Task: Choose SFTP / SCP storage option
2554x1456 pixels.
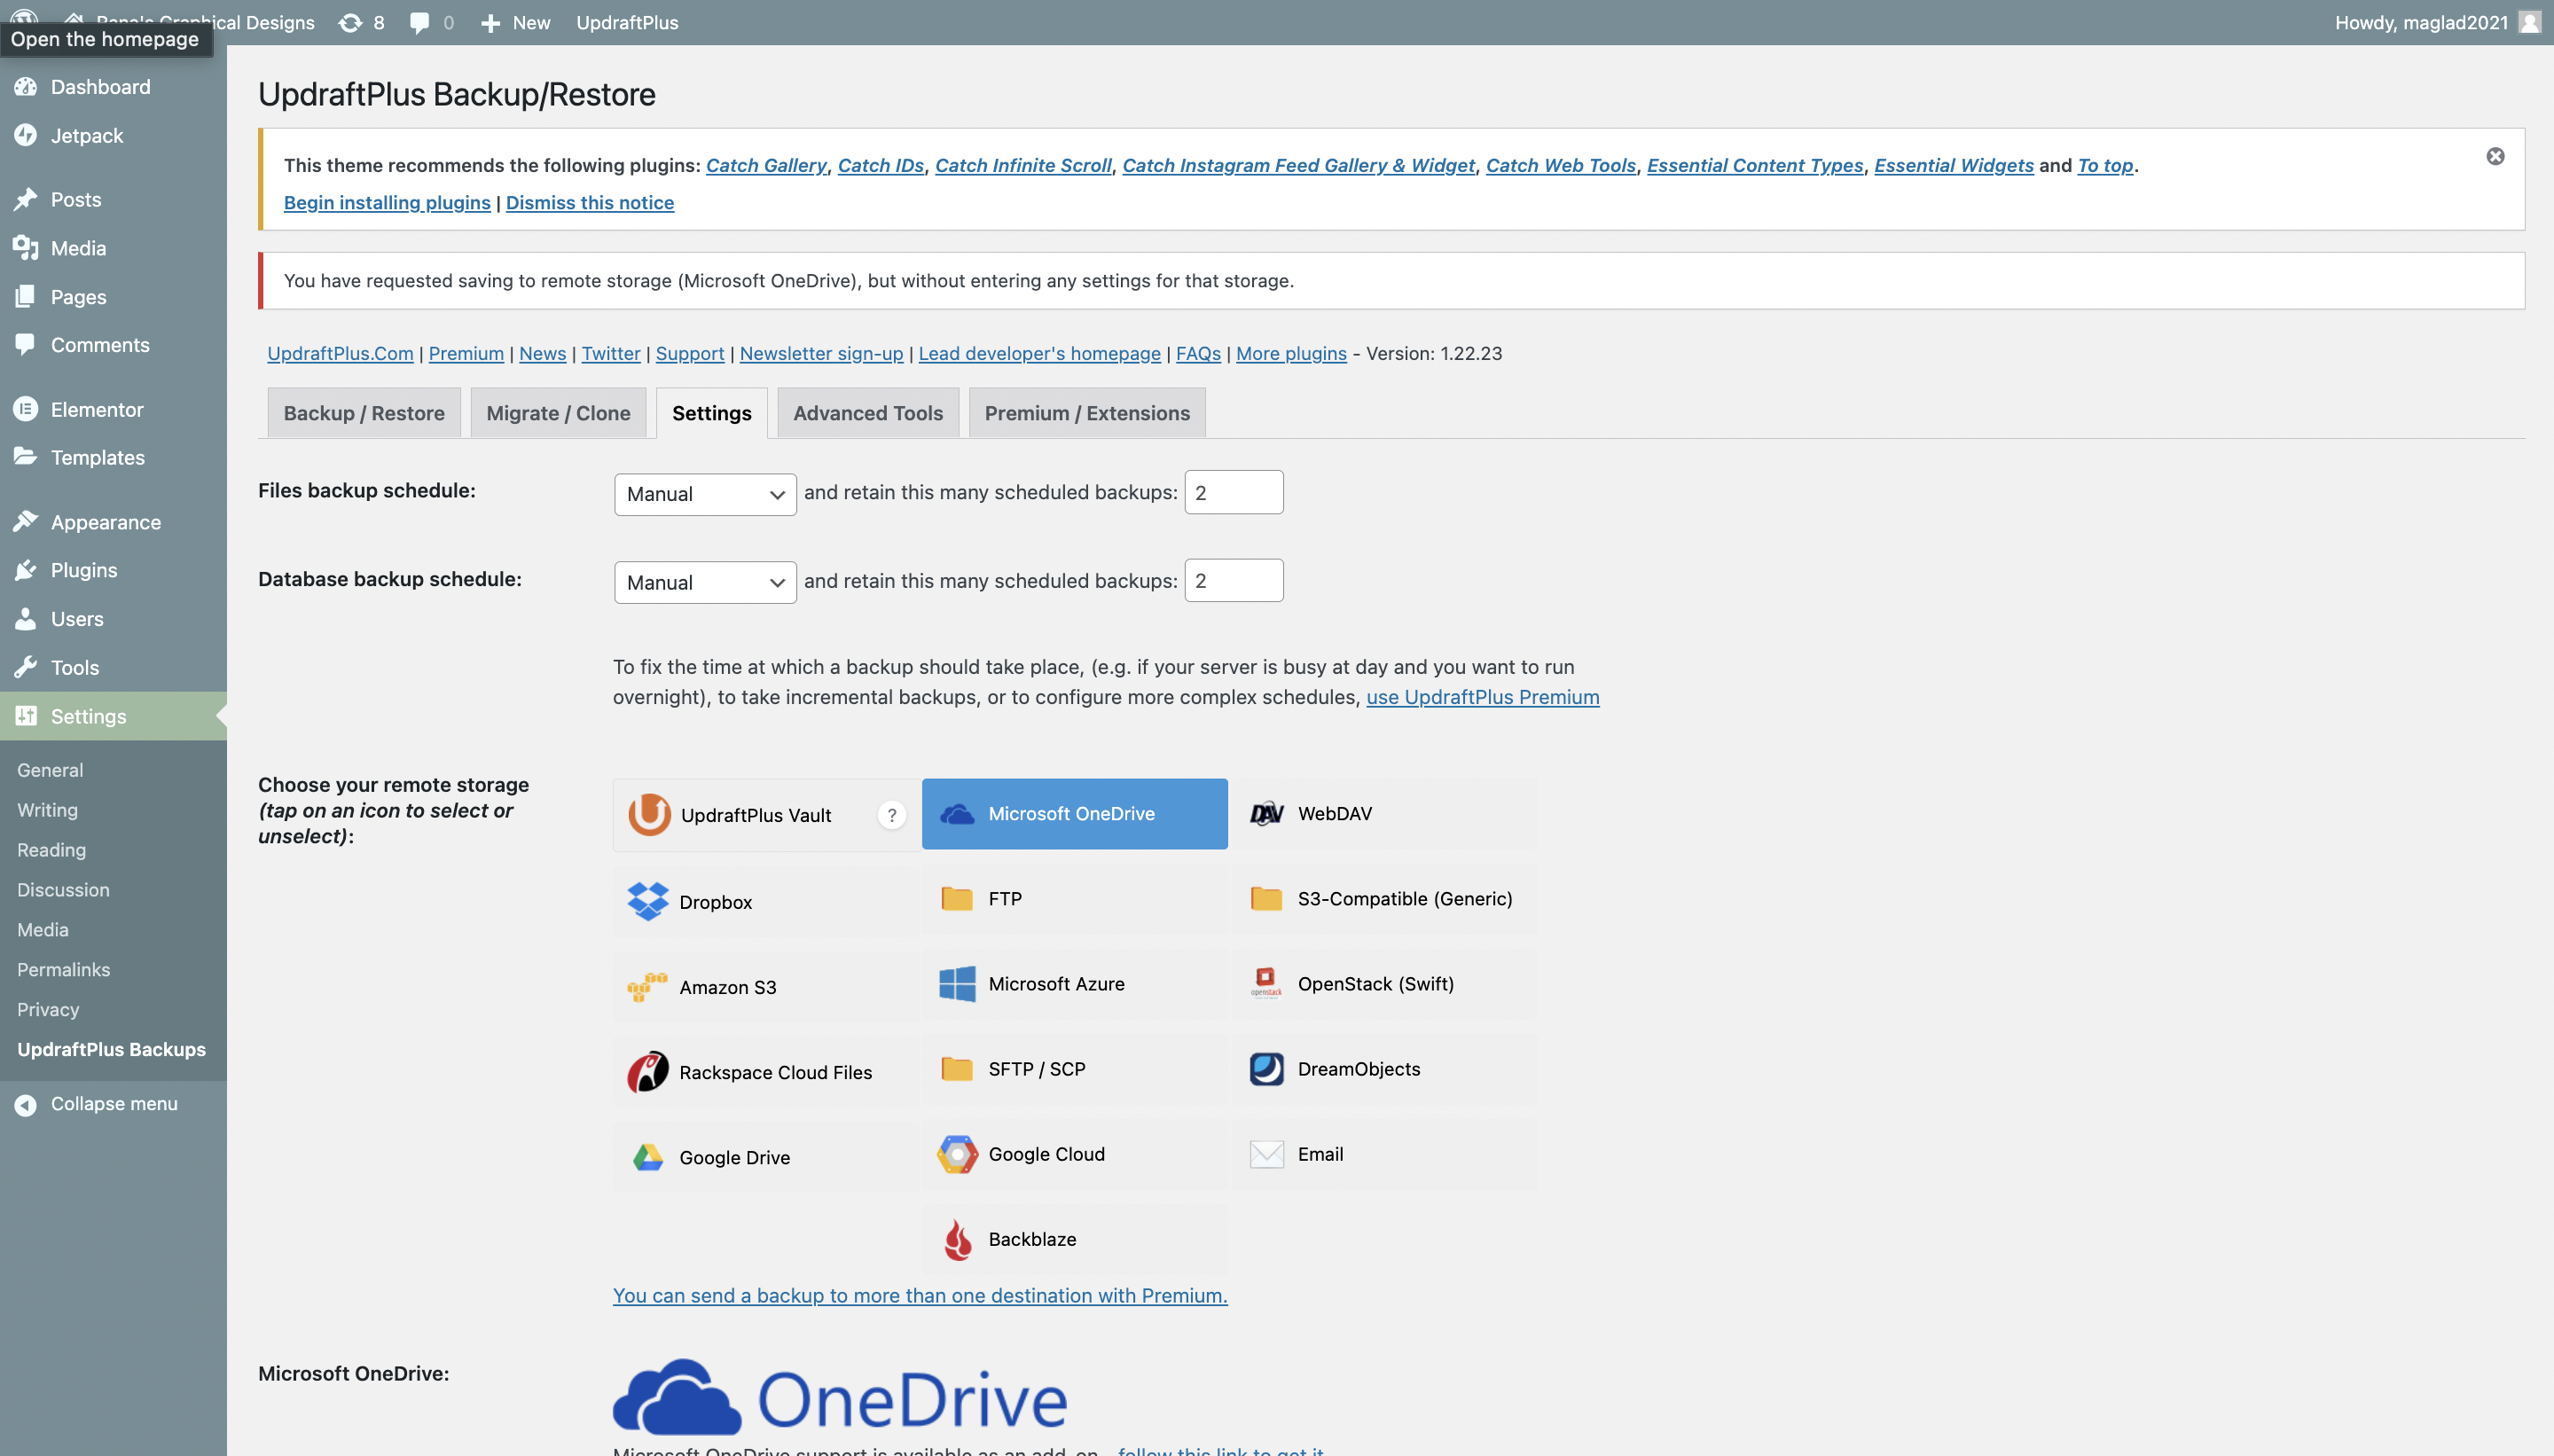Action: click(1074, 1069)
